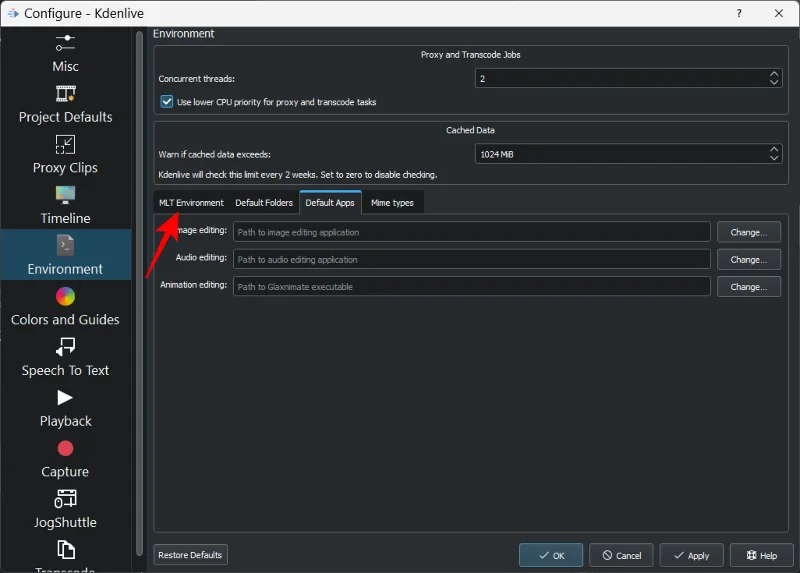Click the sidebar vertical scrollbar

139,293
